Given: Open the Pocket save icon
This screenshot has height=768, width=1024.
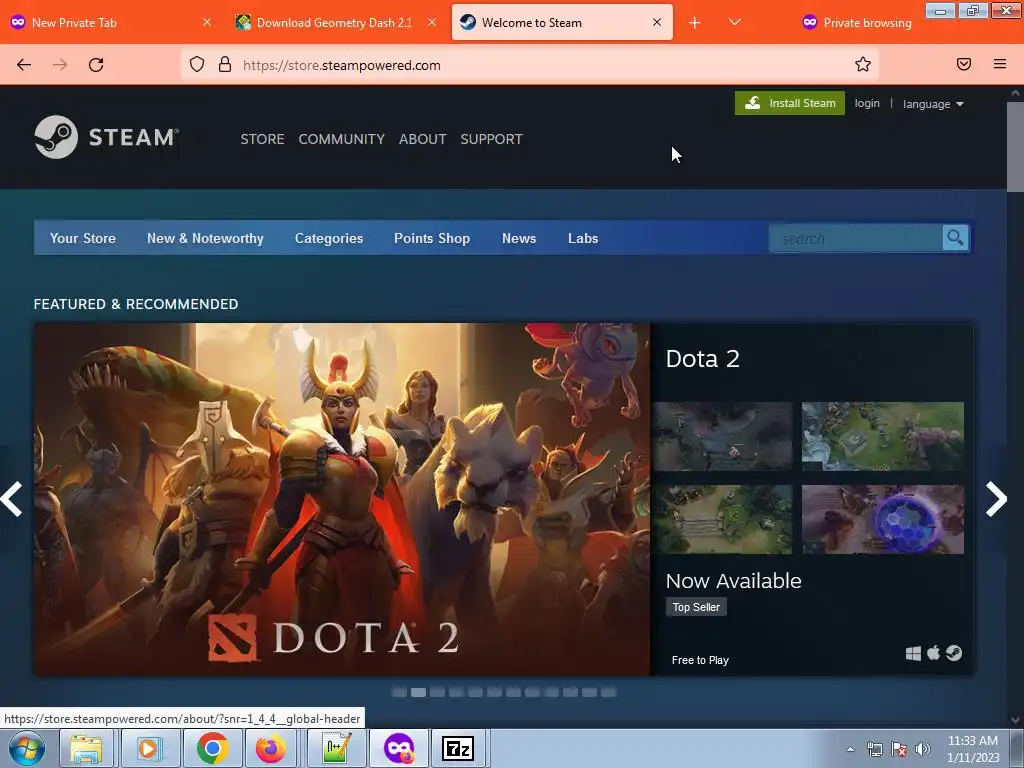Looking at the screenshot, I should 964,64.
